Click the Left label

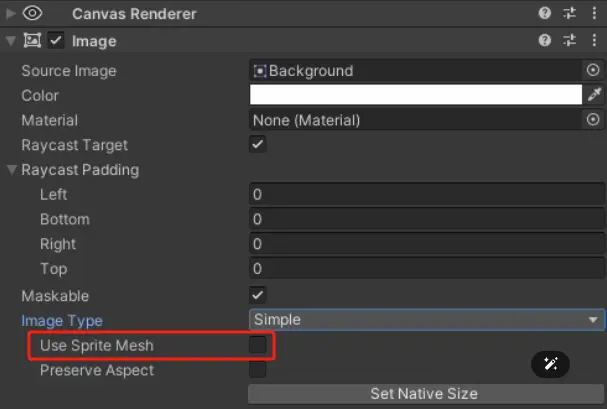54,194
